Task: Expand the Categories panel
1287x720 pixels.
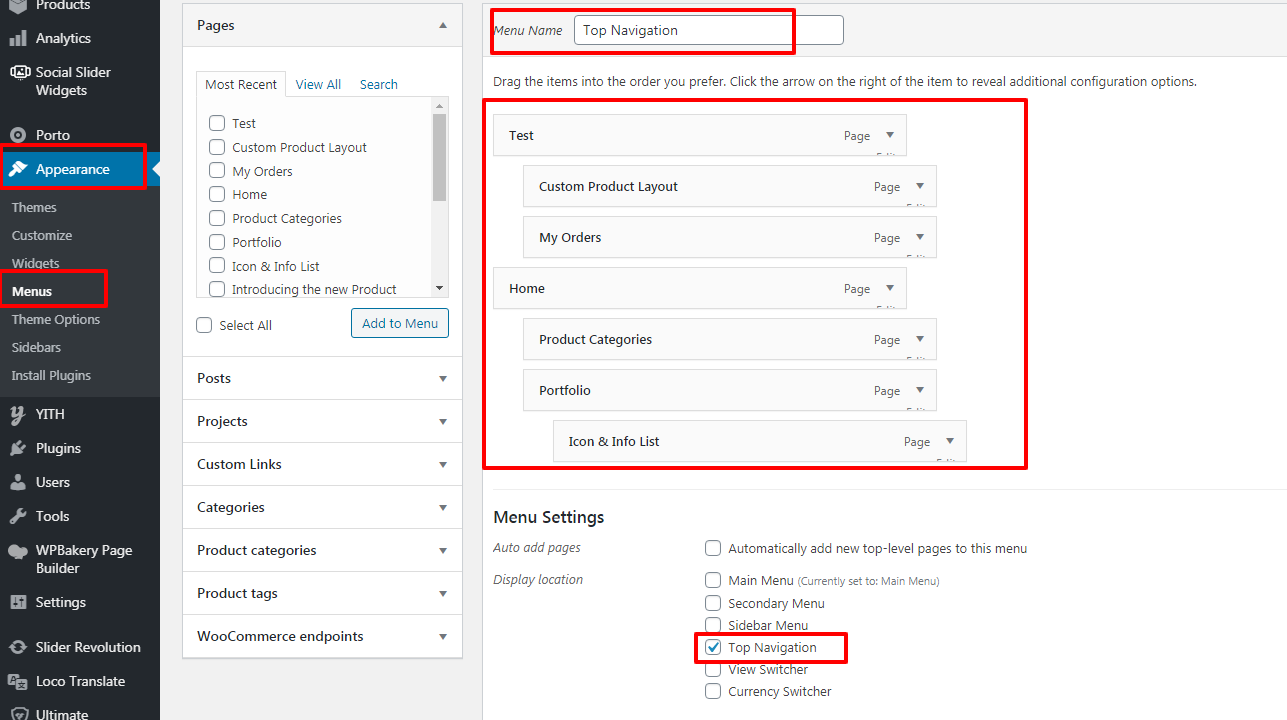Action: click(x=443, y=507)
